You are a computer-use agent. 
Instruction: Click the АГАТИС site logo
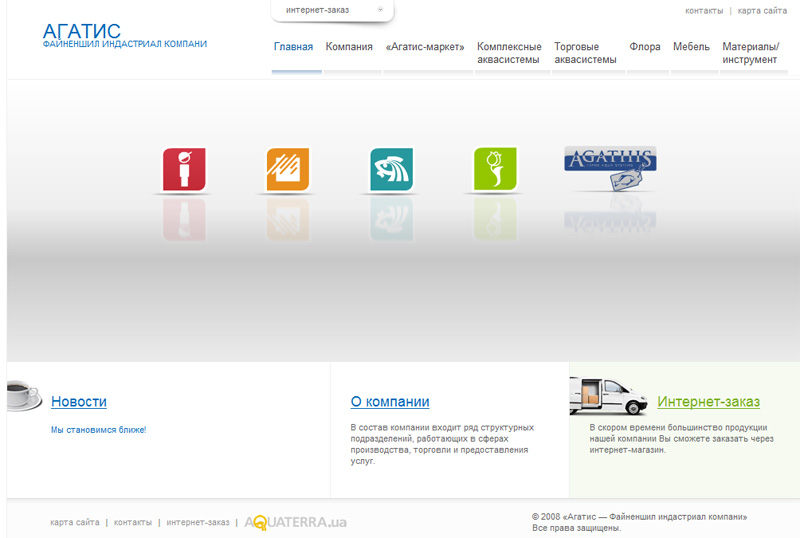pos(82,32)
